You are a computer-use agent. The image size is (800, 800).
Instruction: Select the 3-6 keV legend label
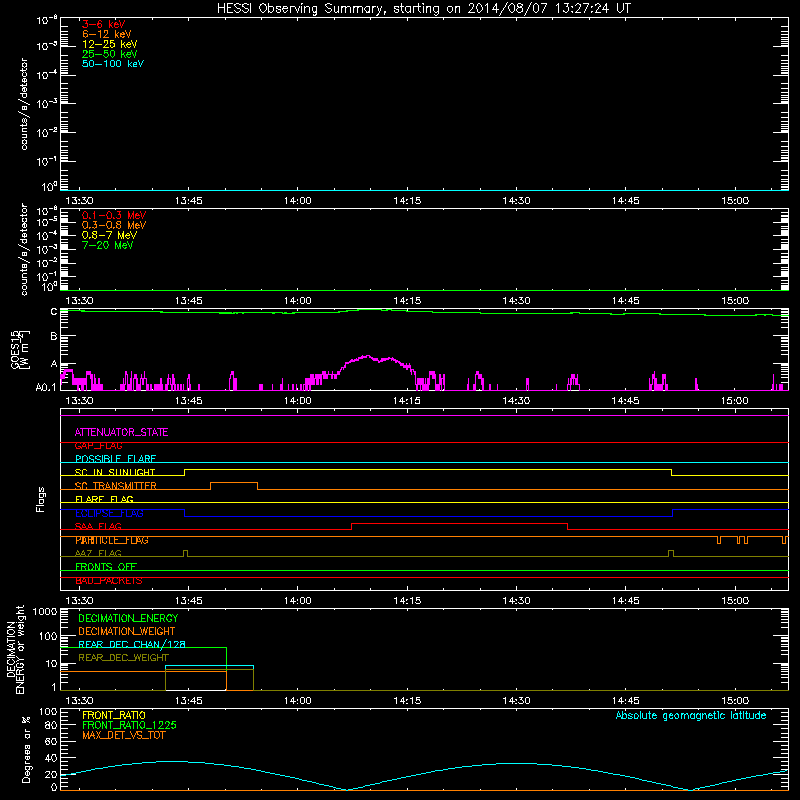tap(103, 24)
